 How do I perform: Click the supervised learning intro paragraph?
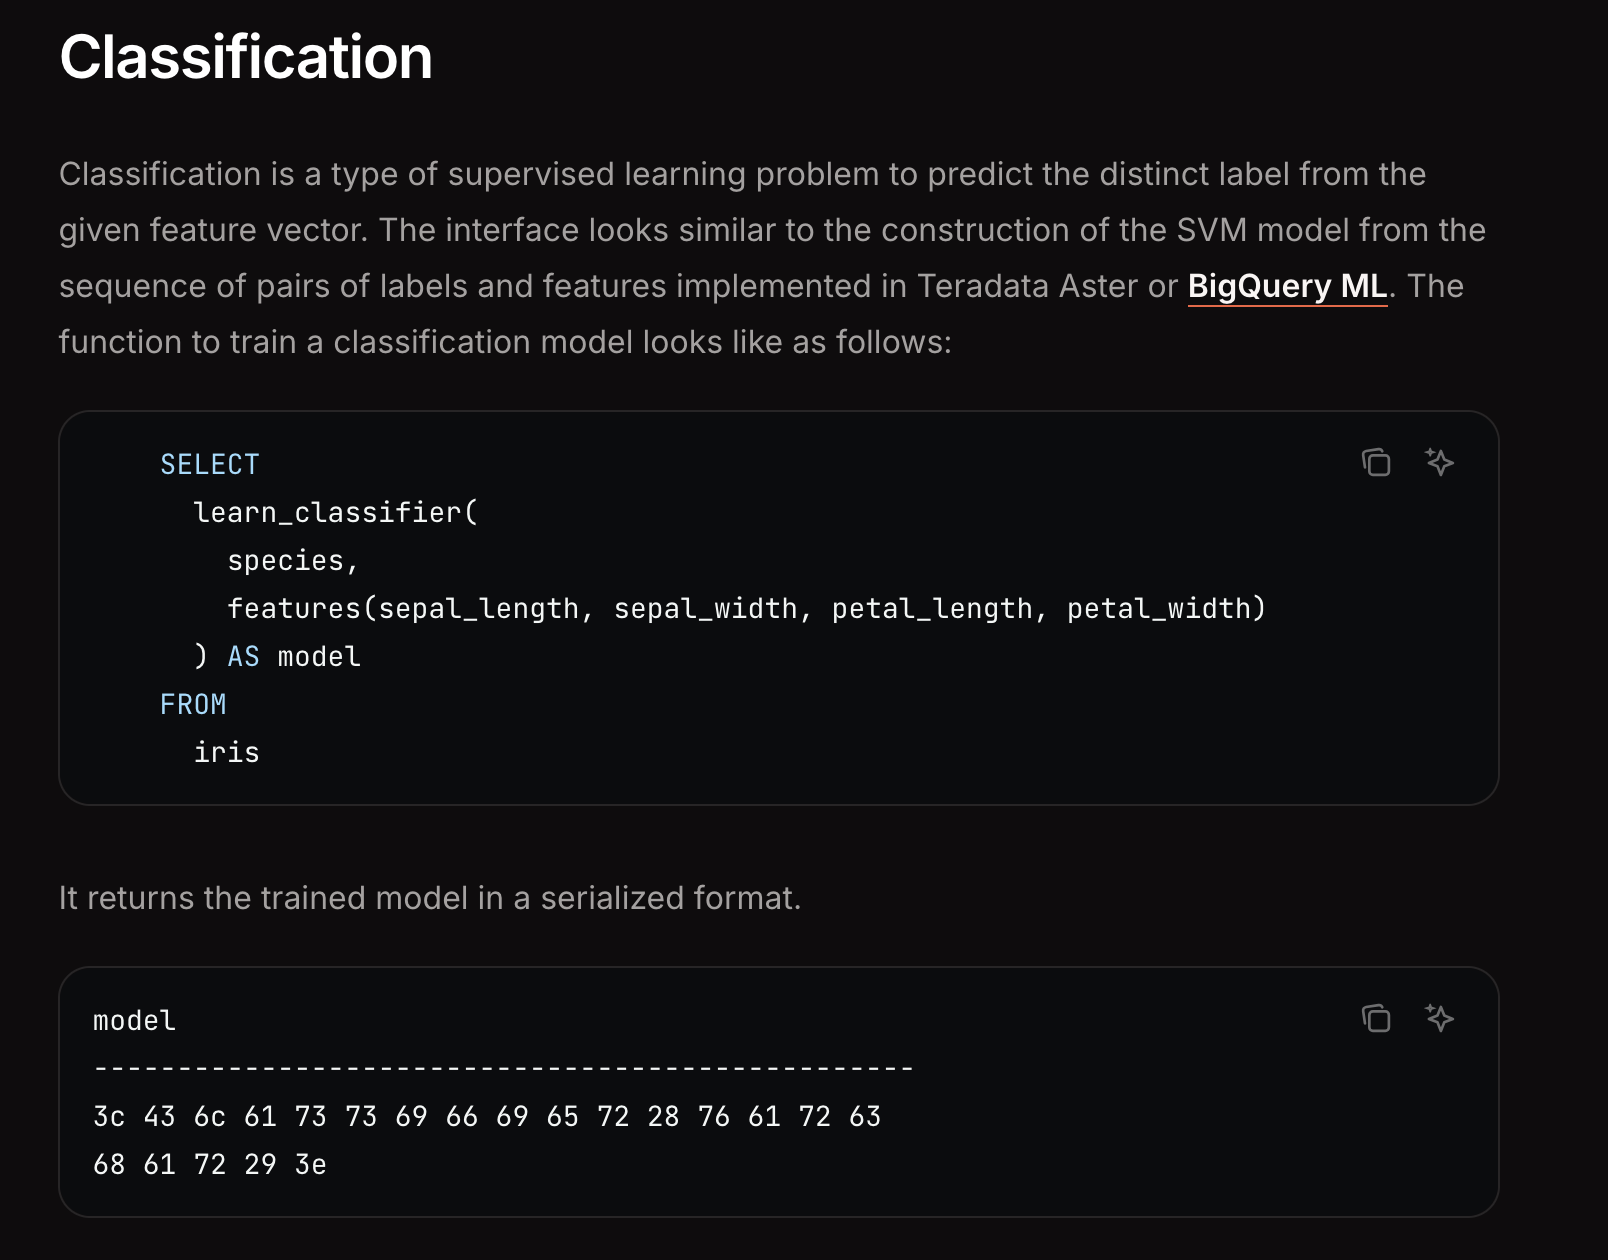coord(772,258)
